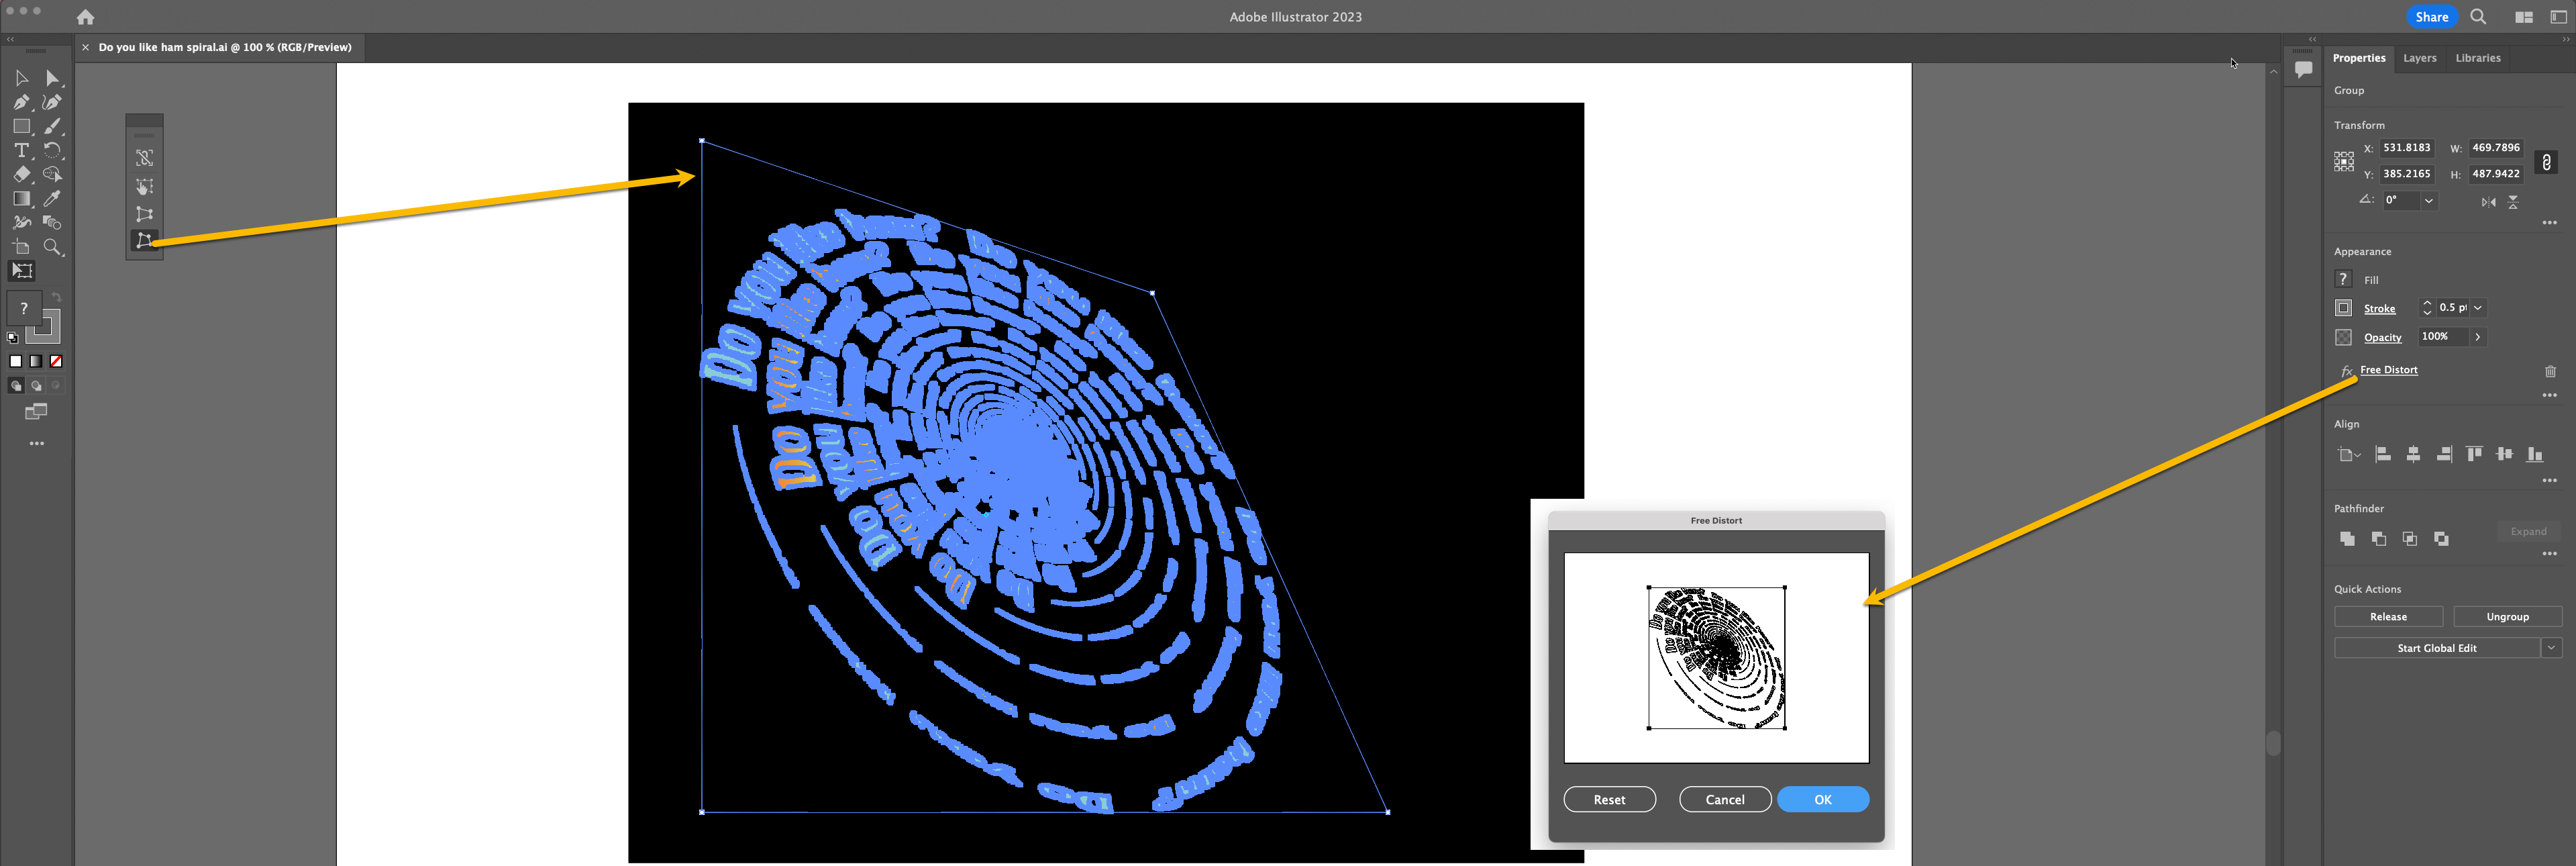Open the Stroke weight dropdown
2576x866 pixels.
2477,307
